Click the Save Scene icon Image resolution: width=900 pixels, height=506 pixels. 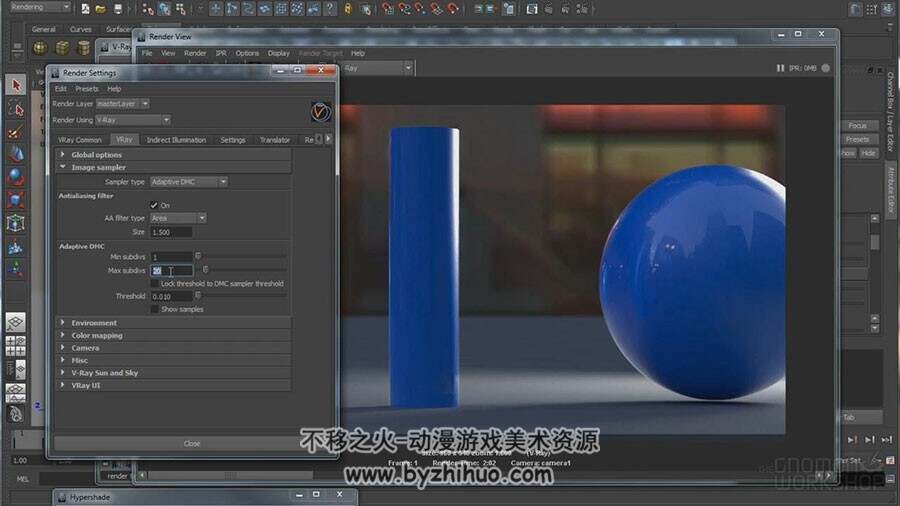tap(118, 9)
